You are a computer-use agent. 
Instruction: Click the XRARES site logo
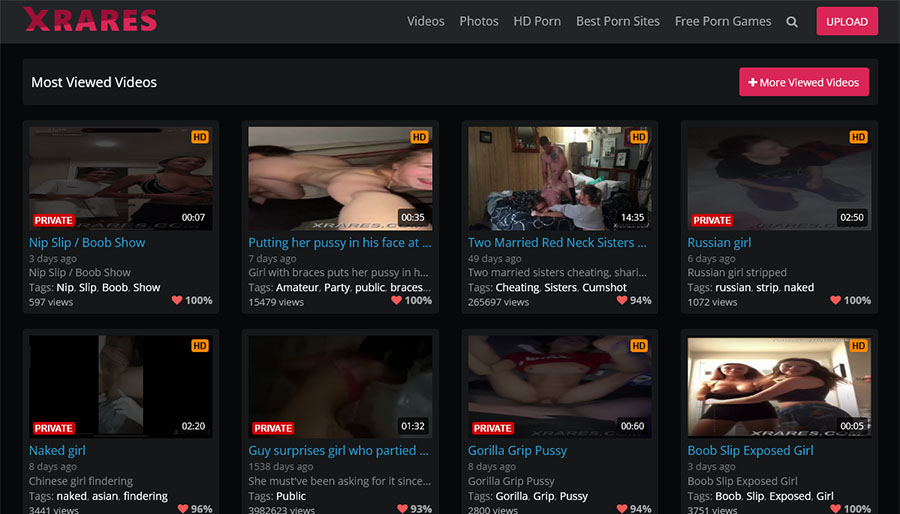90,20
